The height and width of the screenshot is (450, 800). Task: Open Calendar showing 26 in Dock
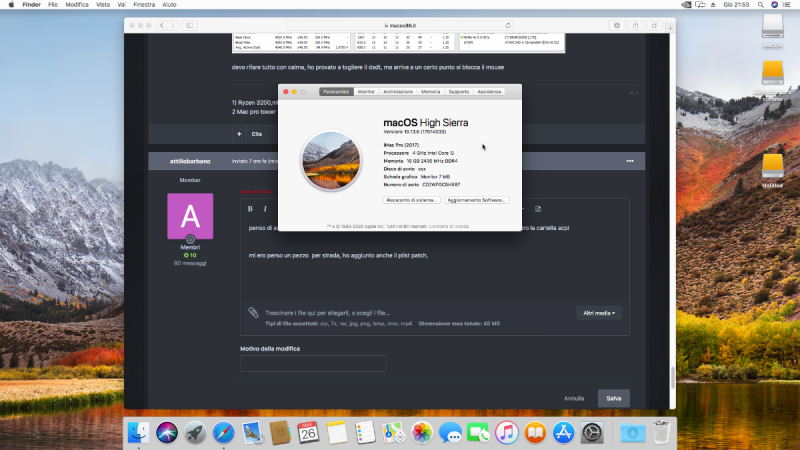[308, 433]
